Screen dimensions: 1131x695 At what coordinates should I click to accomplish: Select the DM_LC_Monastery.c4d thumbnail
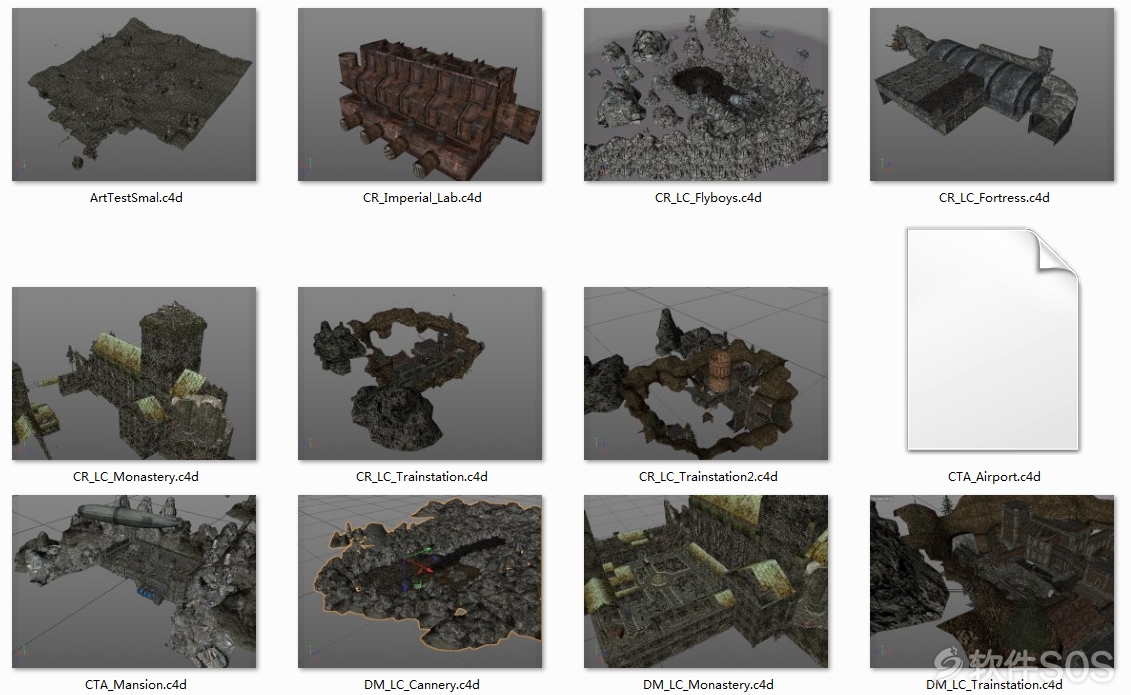pyautogui.click(x=706, y=581)
